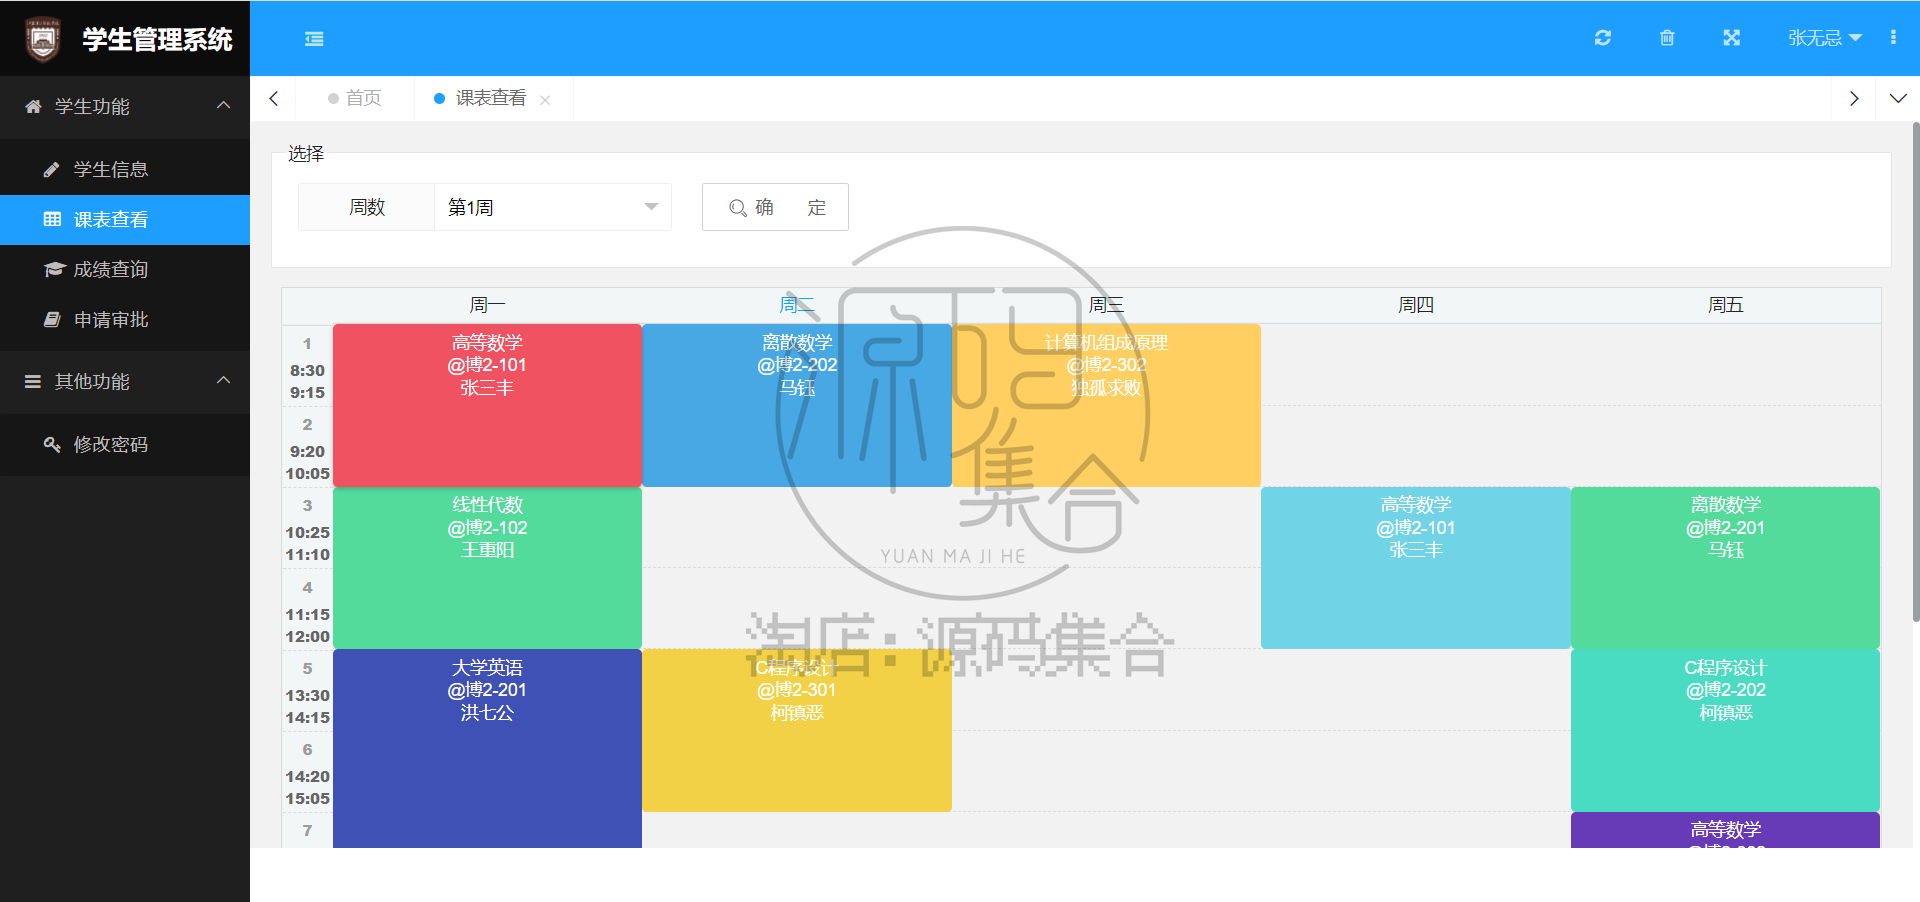Click home icon beside 学生功能
The height and width of the screenshot is (902, 1920).
click(33, 106)
